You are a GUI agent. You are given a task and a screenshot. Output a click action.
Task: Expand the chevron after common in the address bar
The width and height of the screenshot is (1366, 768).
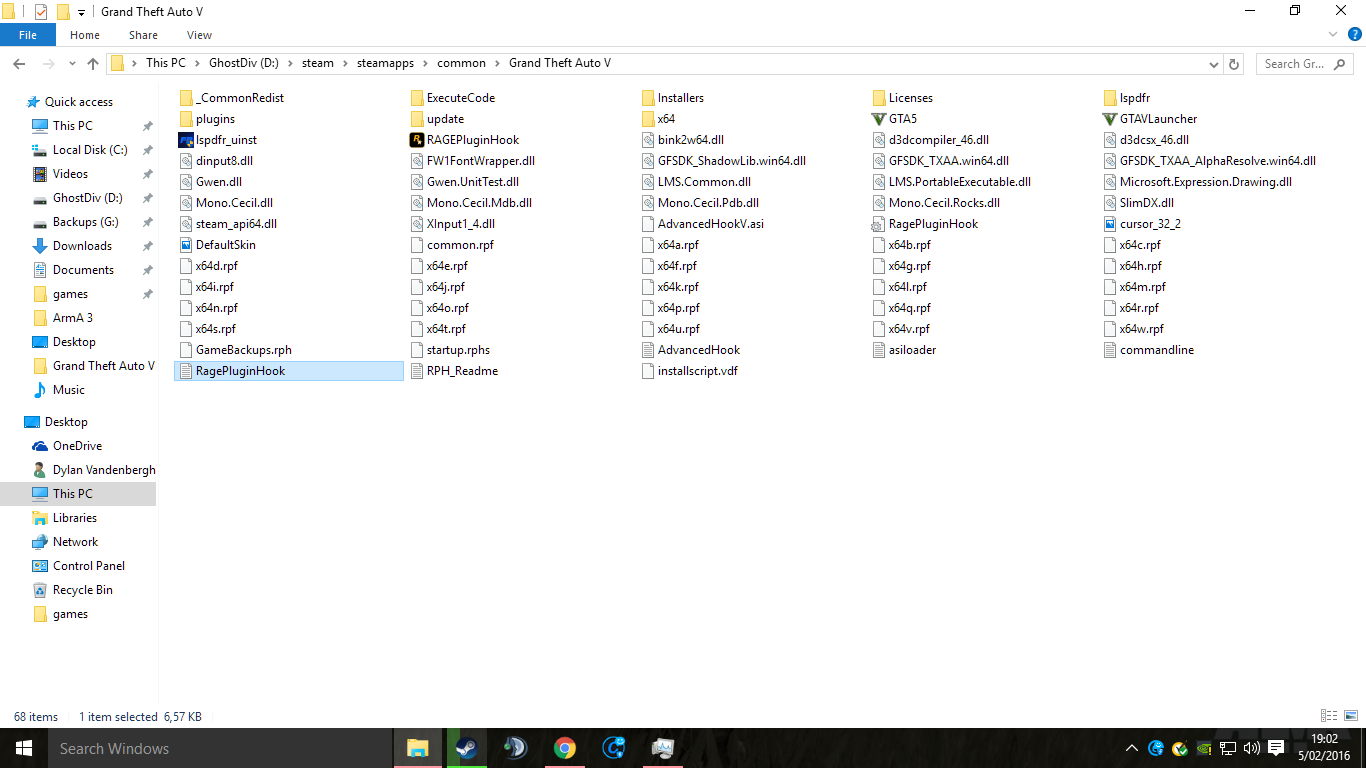[x=498, y=63]
